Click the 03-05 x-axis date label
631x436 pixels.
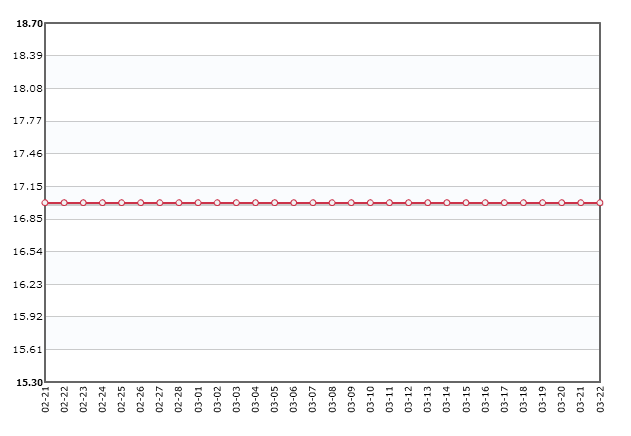click(x=275, y=399)
